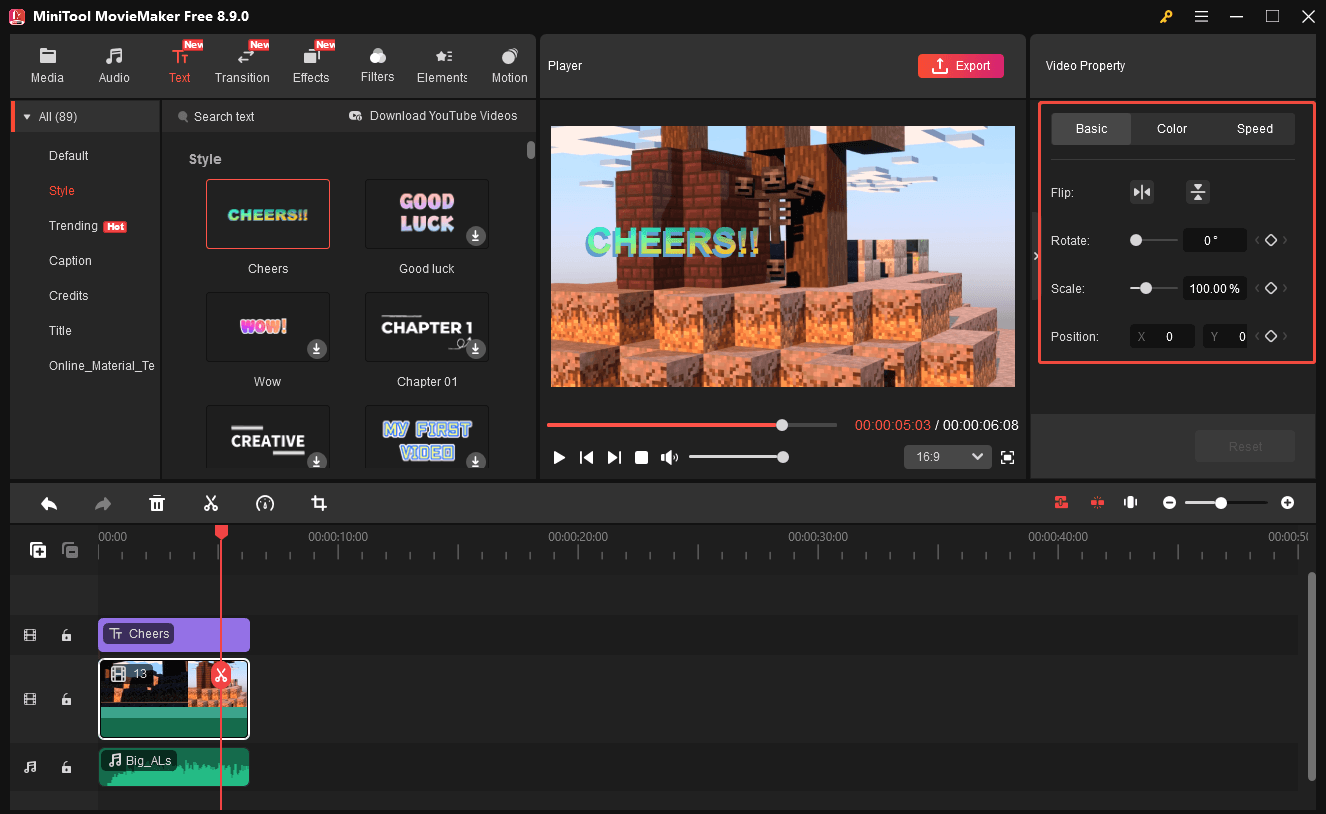Add keyframe for Scale
This screenshot has width=1326, height=814.
point(1271,288)
